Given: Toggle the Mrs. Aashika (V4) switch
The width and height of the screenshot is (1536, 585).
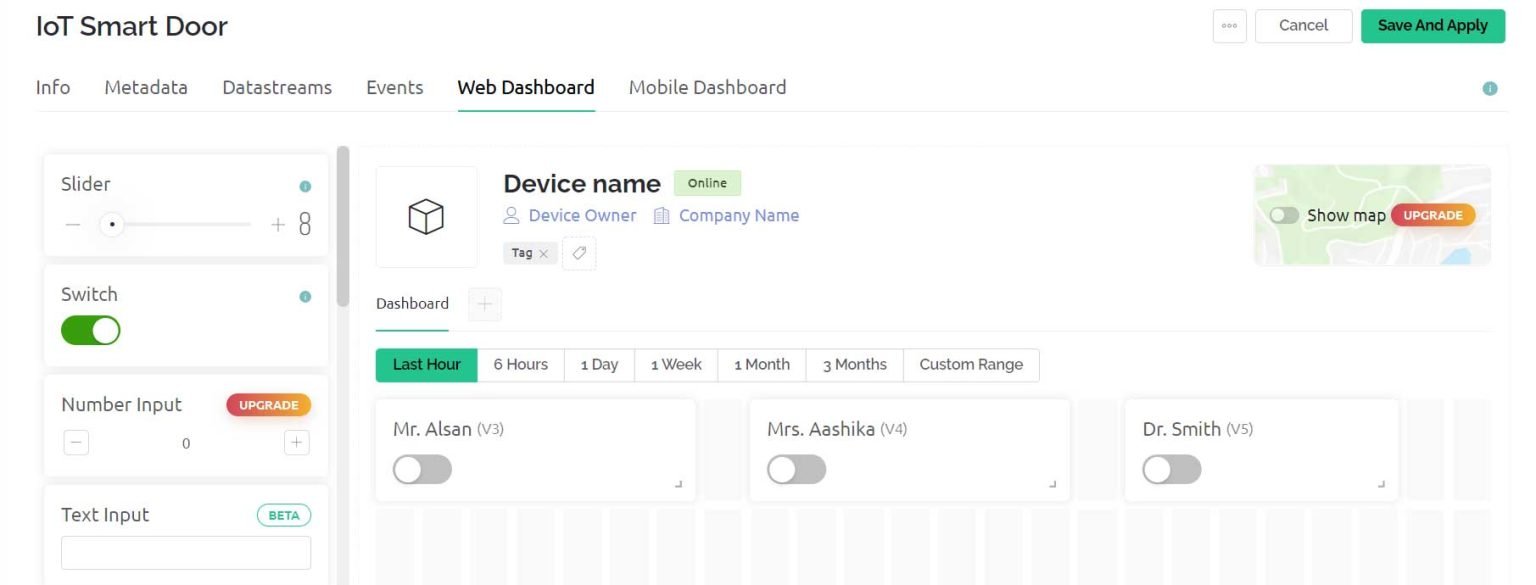Looking at the screenshot, I should pos(796,469).
